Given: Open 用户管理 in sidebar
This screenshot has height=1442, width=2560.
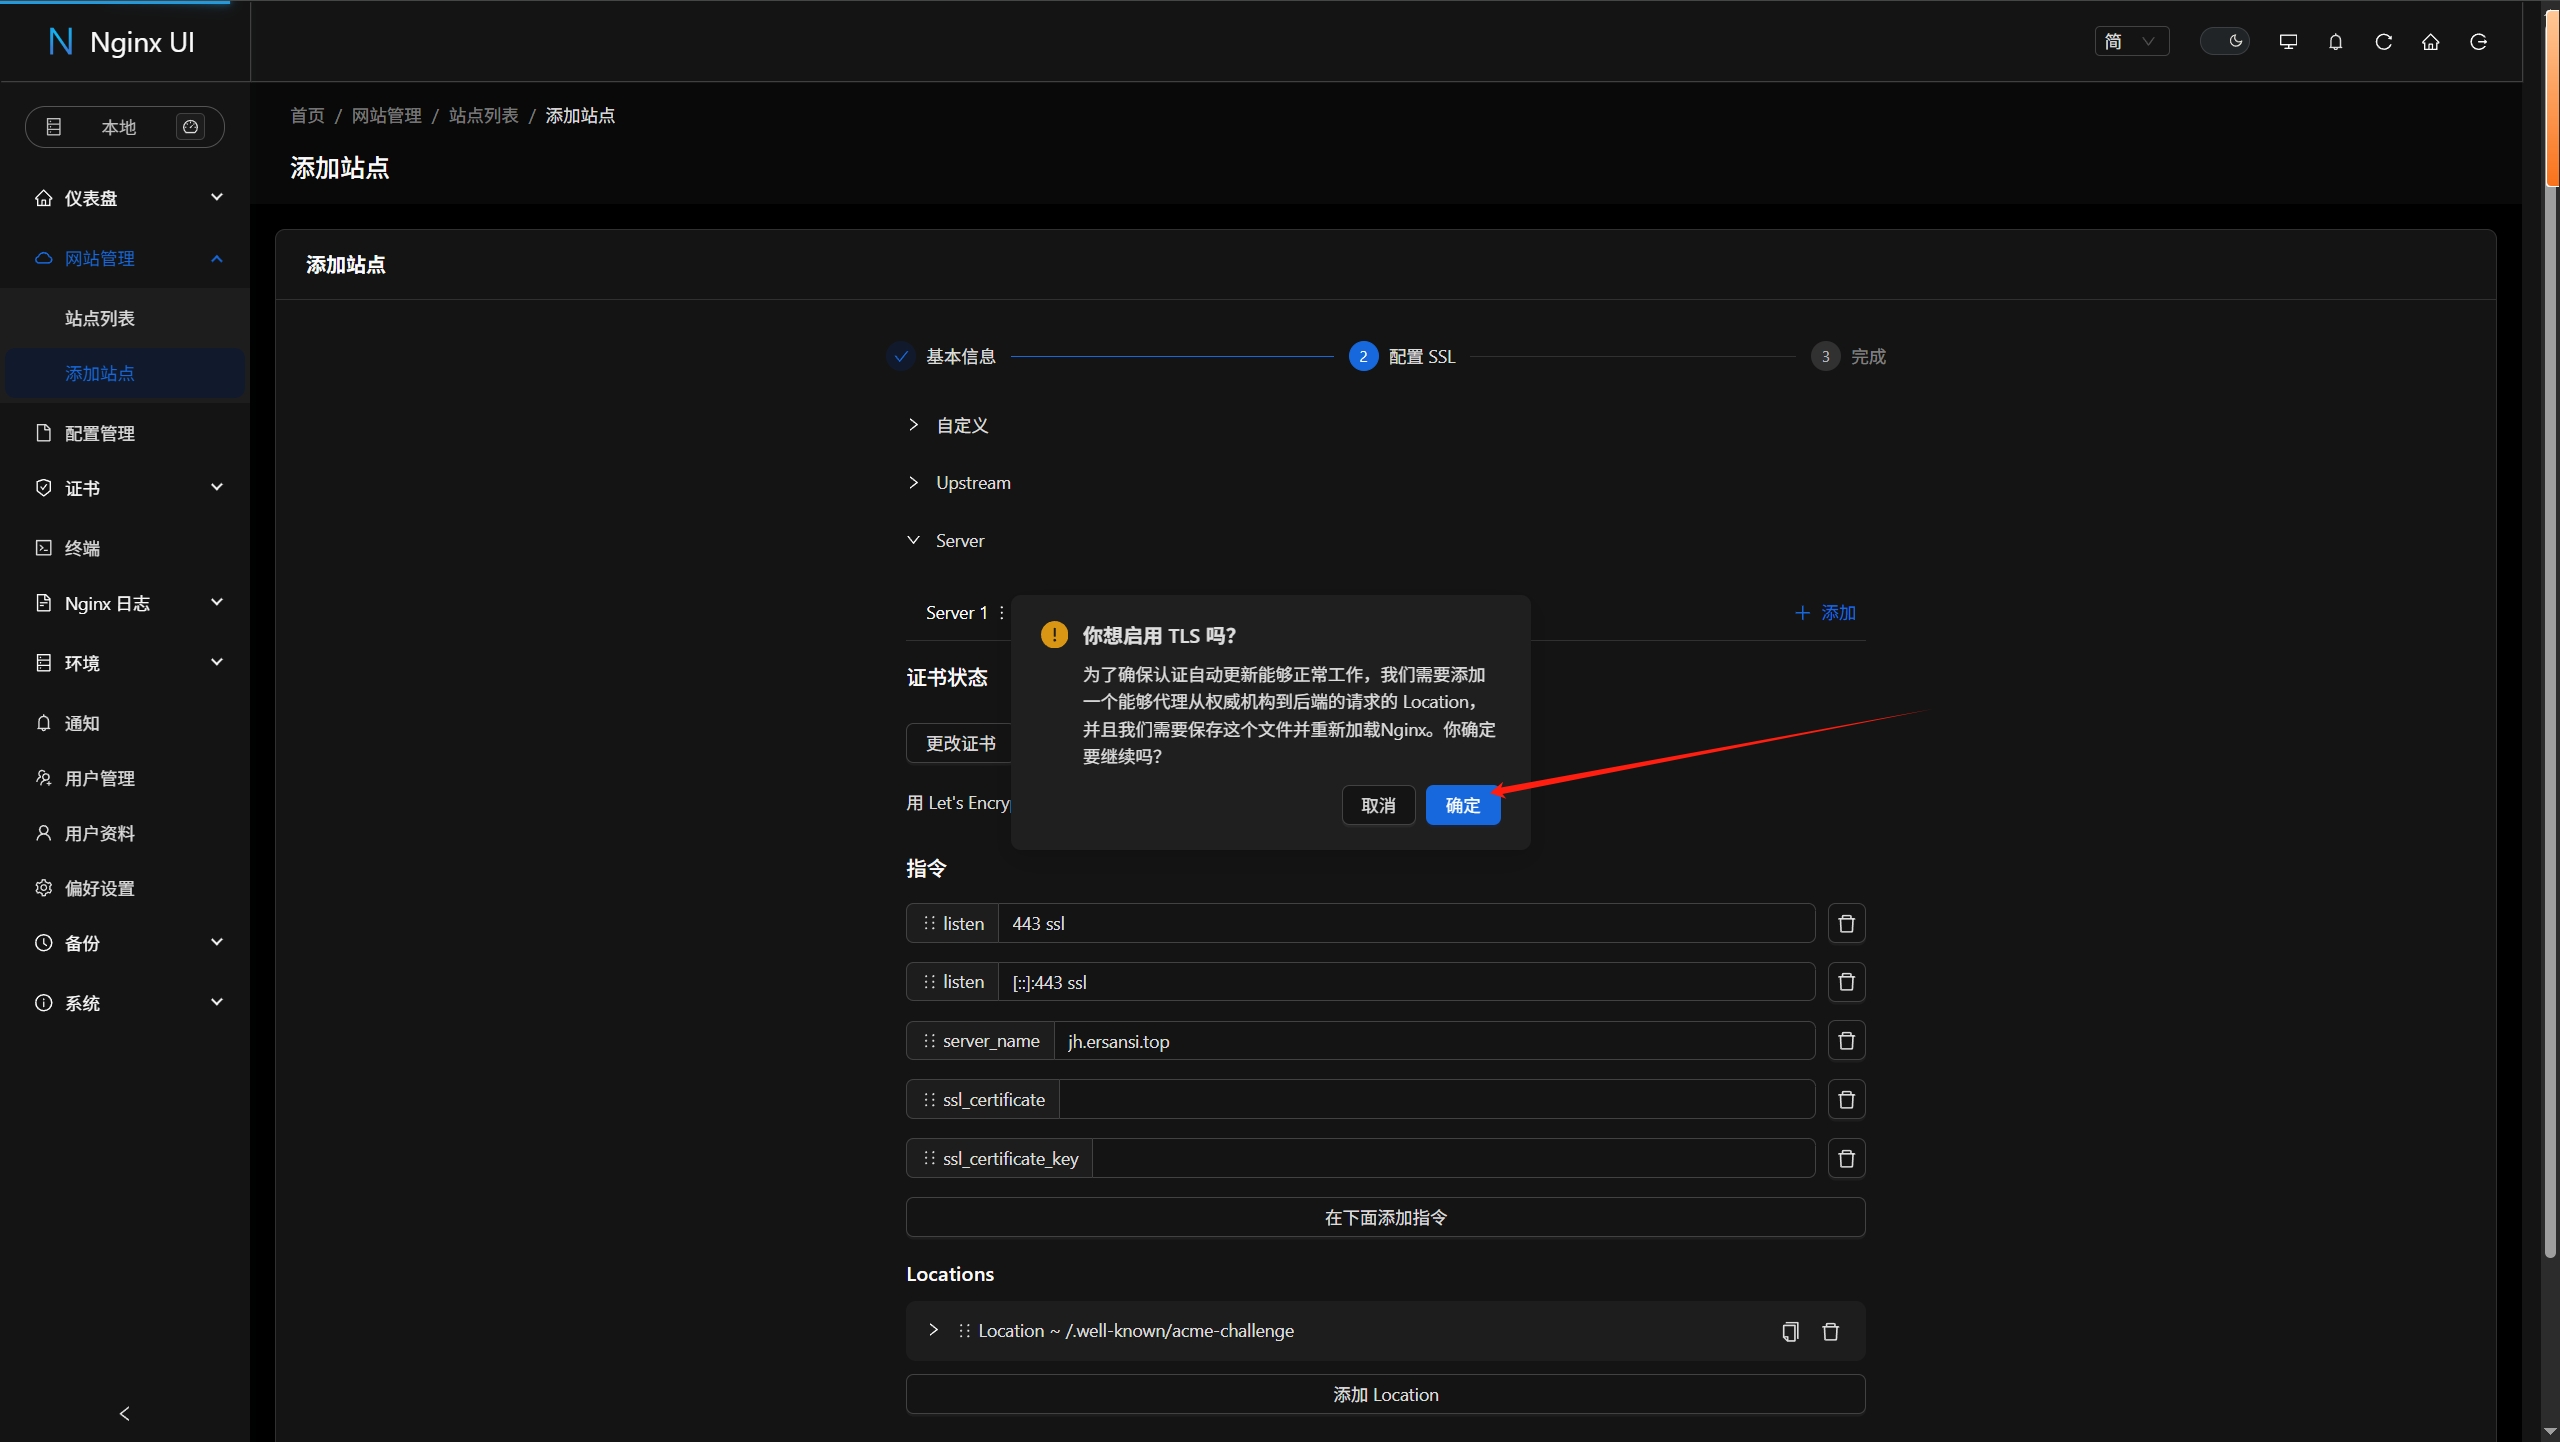Looking at the screenshot, I should (x=125, y=778).
